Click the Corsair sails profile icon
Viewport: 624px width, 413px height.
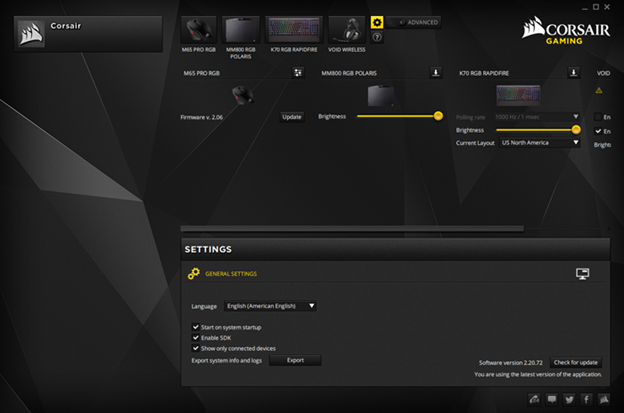coord(31,34)
